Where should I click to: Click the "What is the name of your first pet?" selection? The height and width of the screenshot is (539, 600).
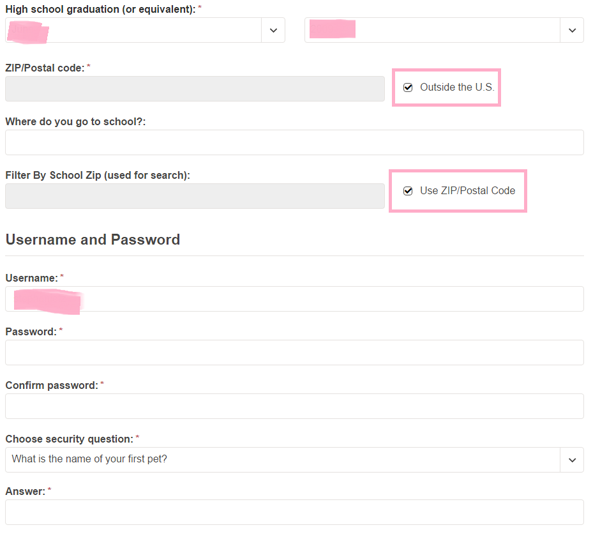coord(90,460)
